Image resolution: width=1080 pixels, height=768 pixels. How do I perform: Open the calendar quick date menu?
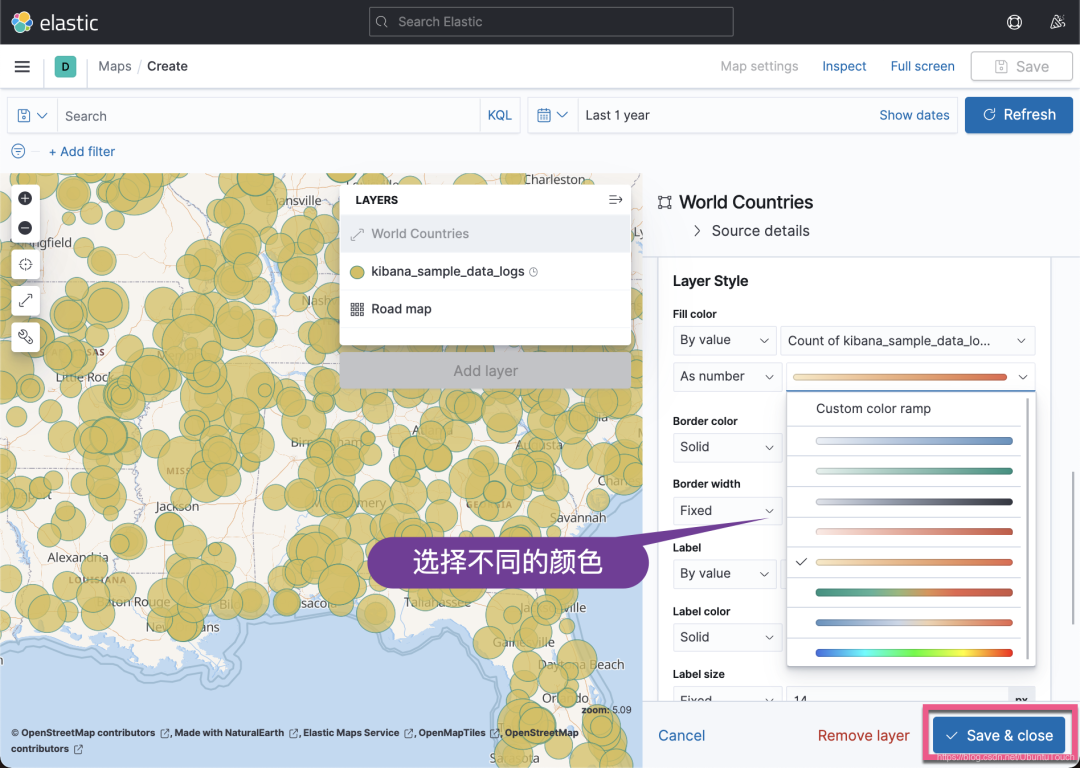pyautogui.click(x=552, y=115)
